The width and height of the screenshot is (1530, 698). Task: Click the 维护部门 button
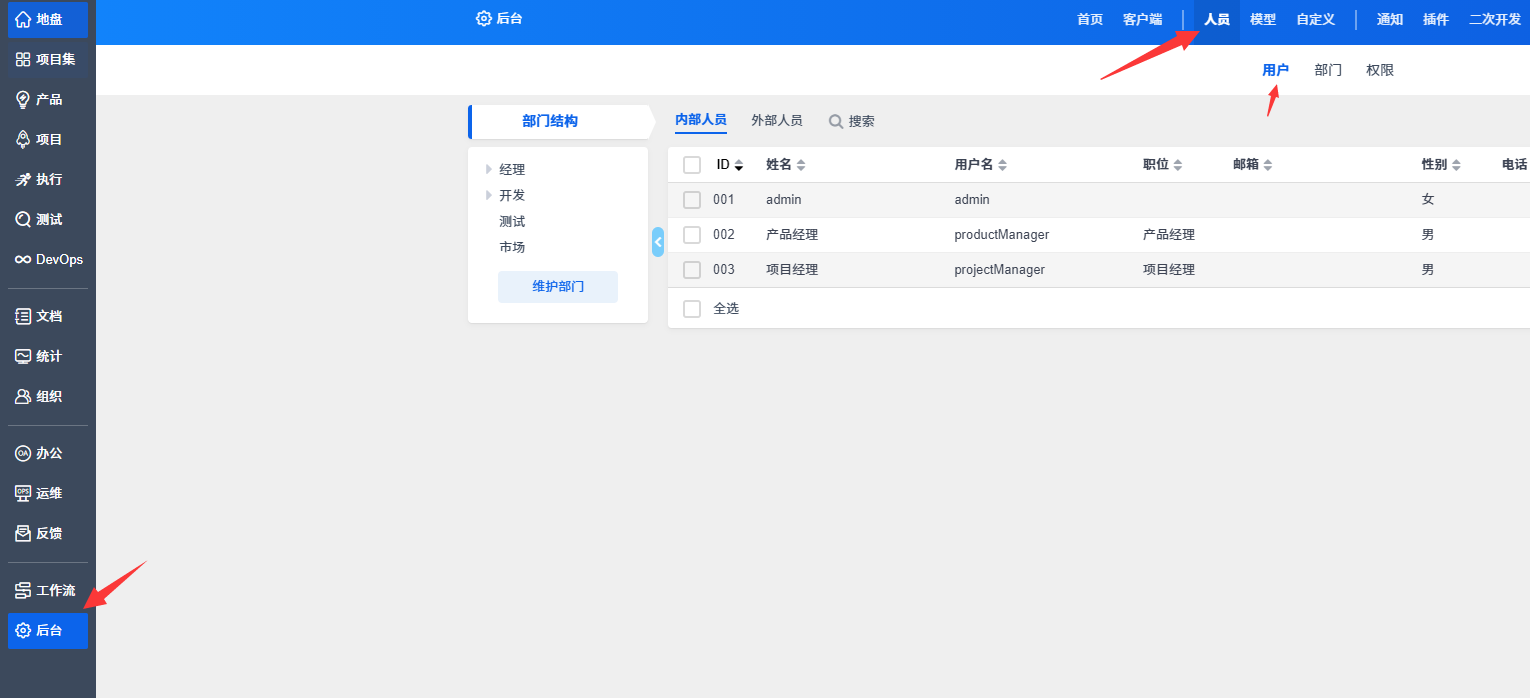coord(558,286)
